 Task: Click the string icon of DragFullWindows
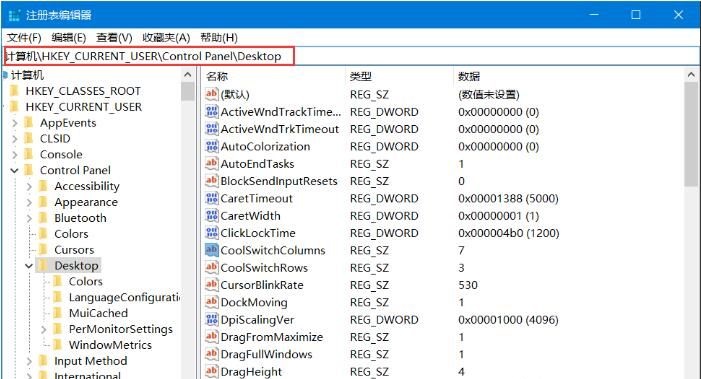point(211,354)
